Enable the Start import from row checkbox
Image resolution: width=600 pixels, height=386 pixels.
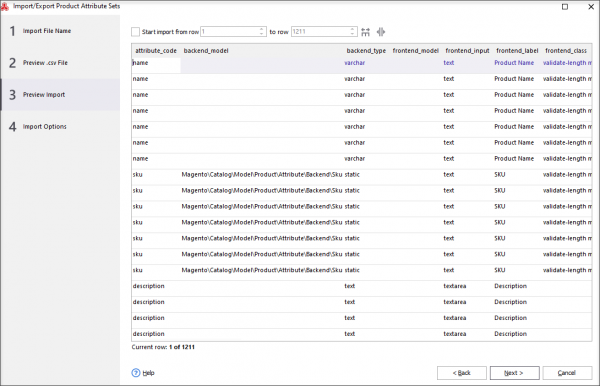135,32
